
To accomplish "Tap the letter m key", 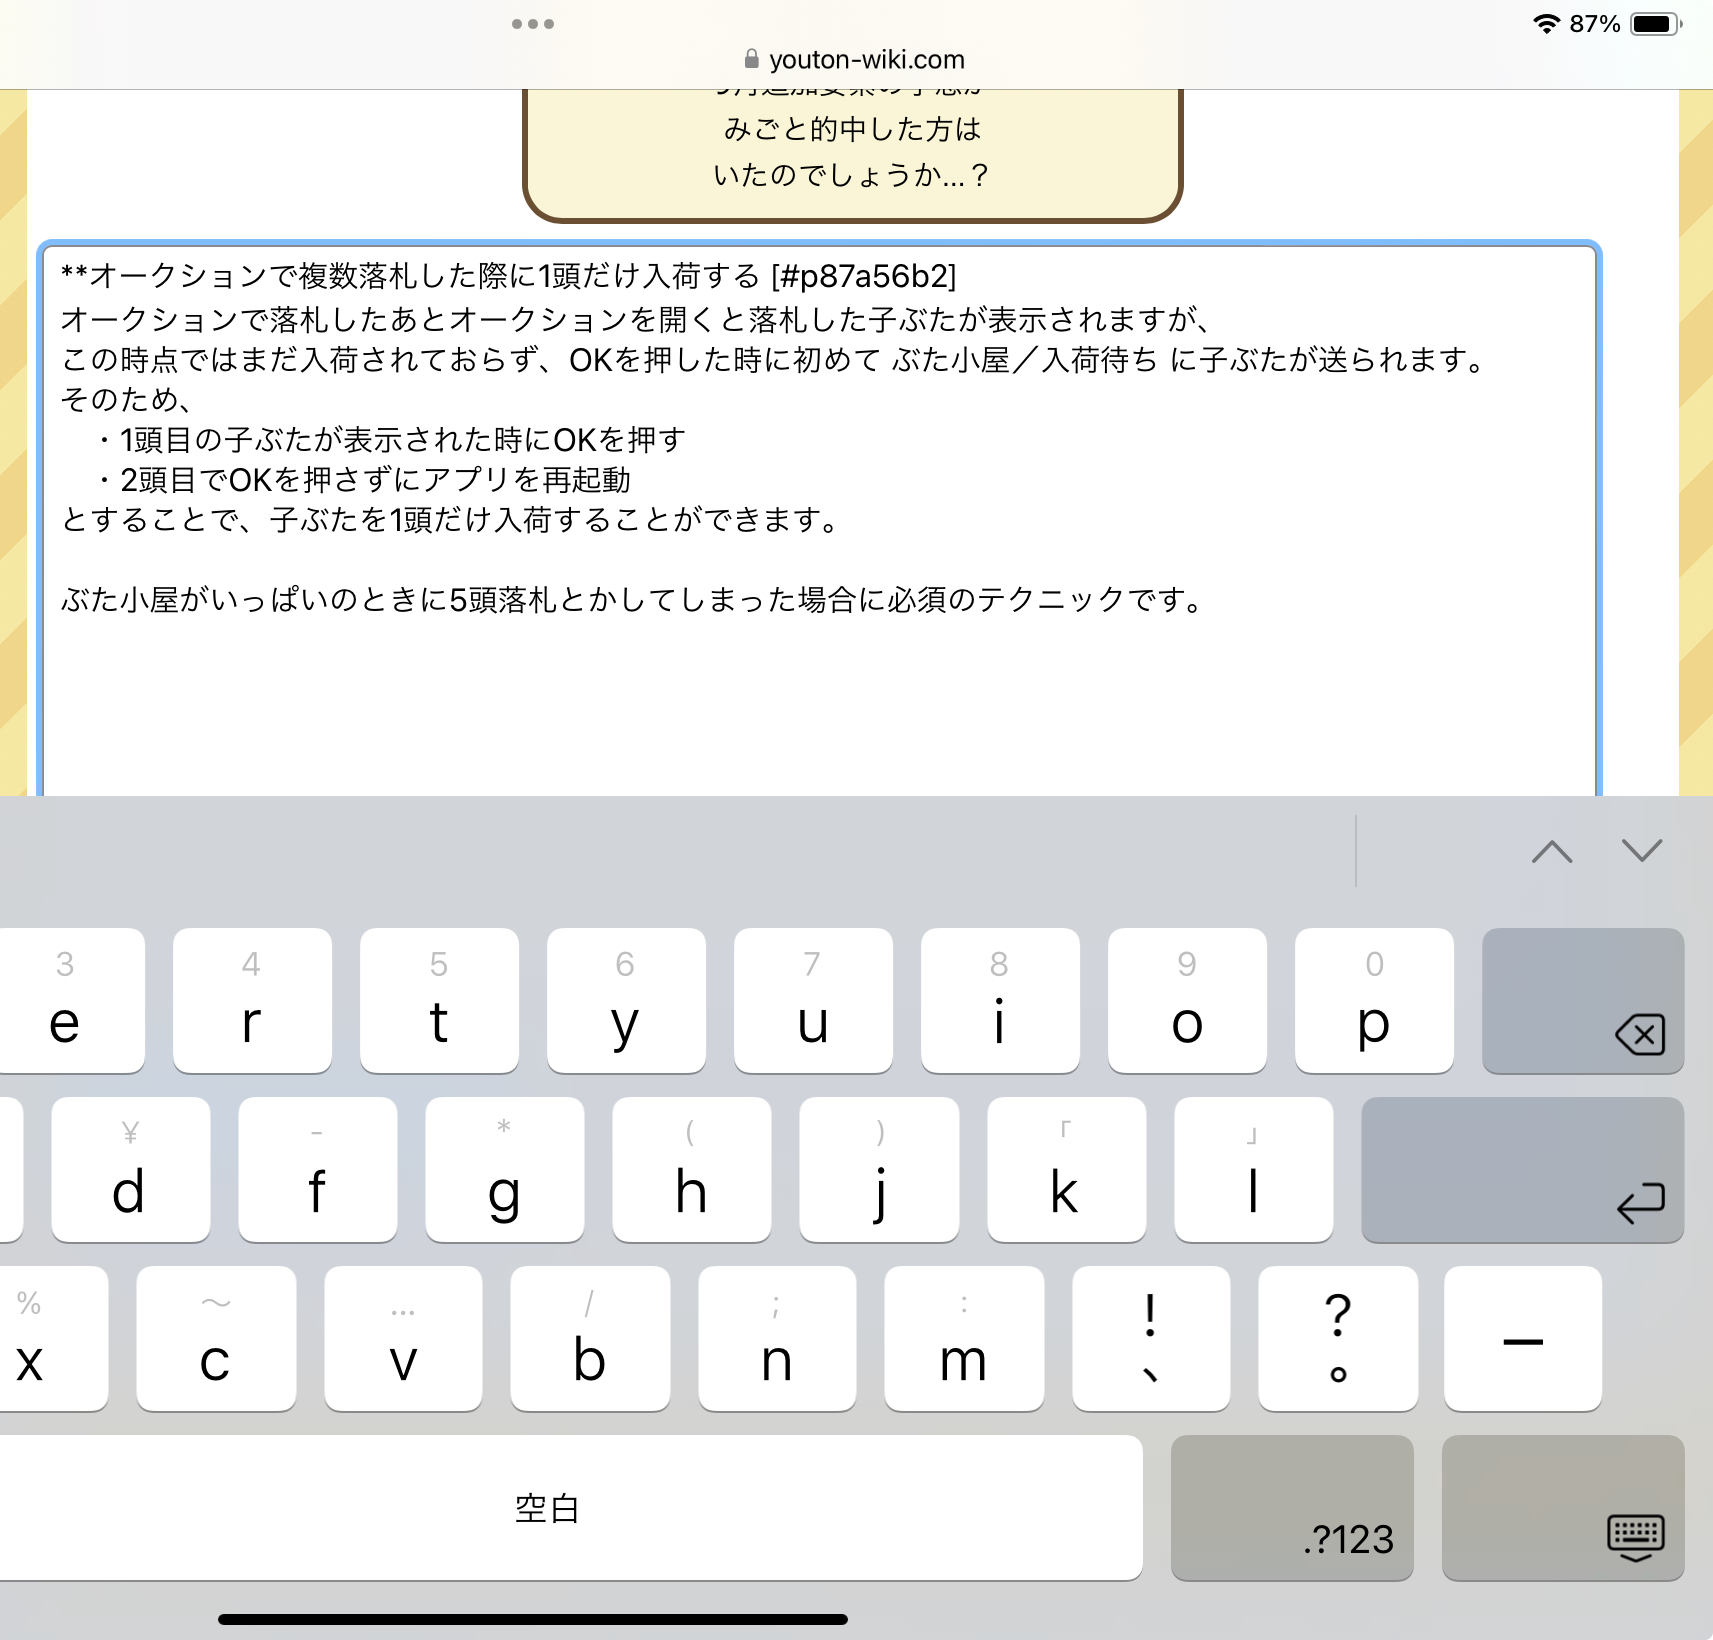I will tap(963, 1339).
